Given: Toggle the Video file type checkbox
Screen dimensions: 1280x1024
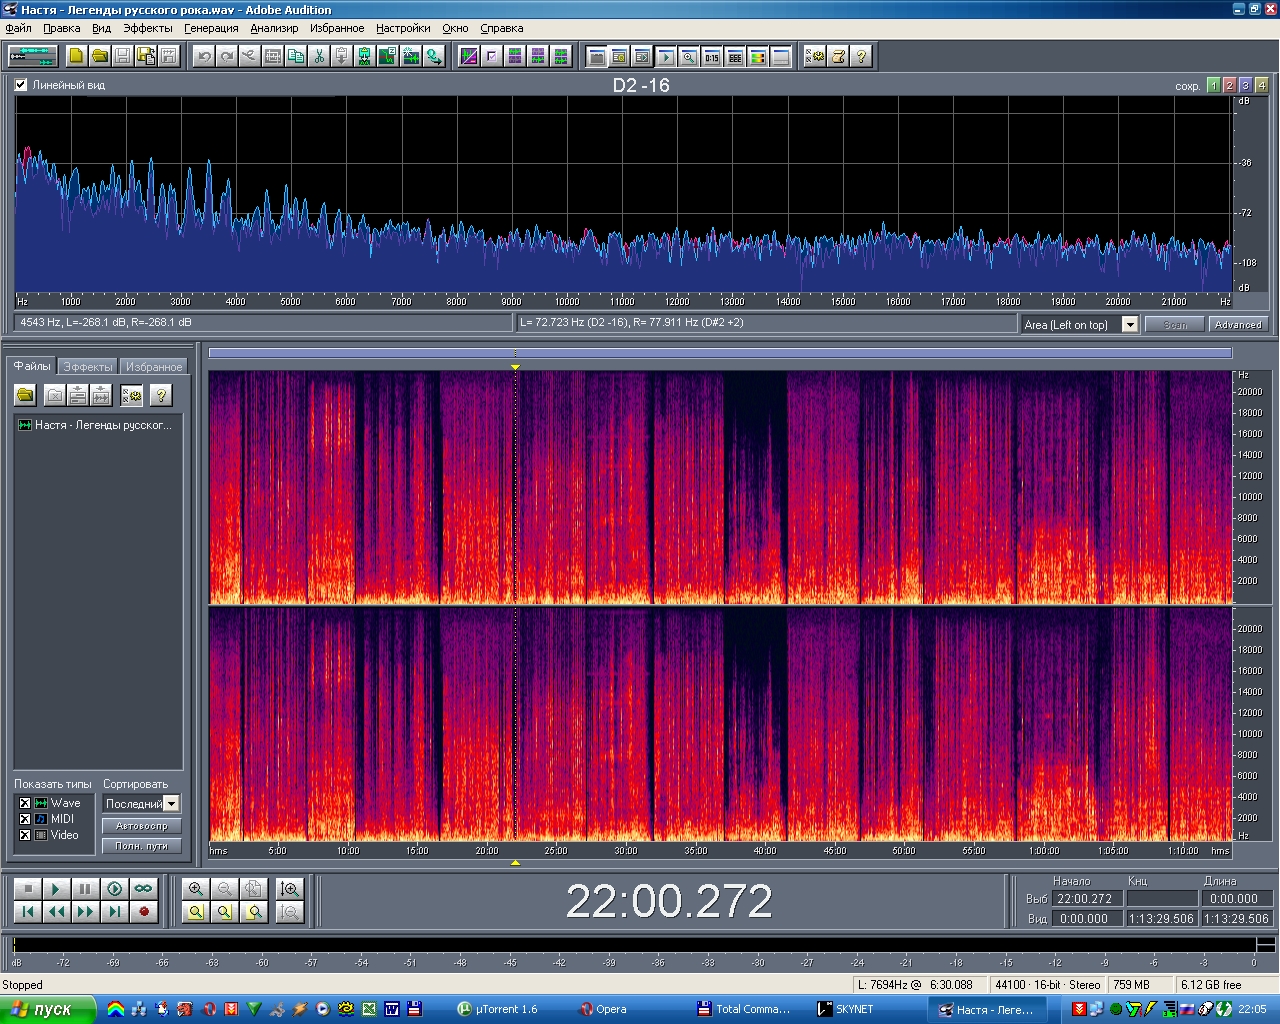Looking at the screenshot, I should point(25,835).
